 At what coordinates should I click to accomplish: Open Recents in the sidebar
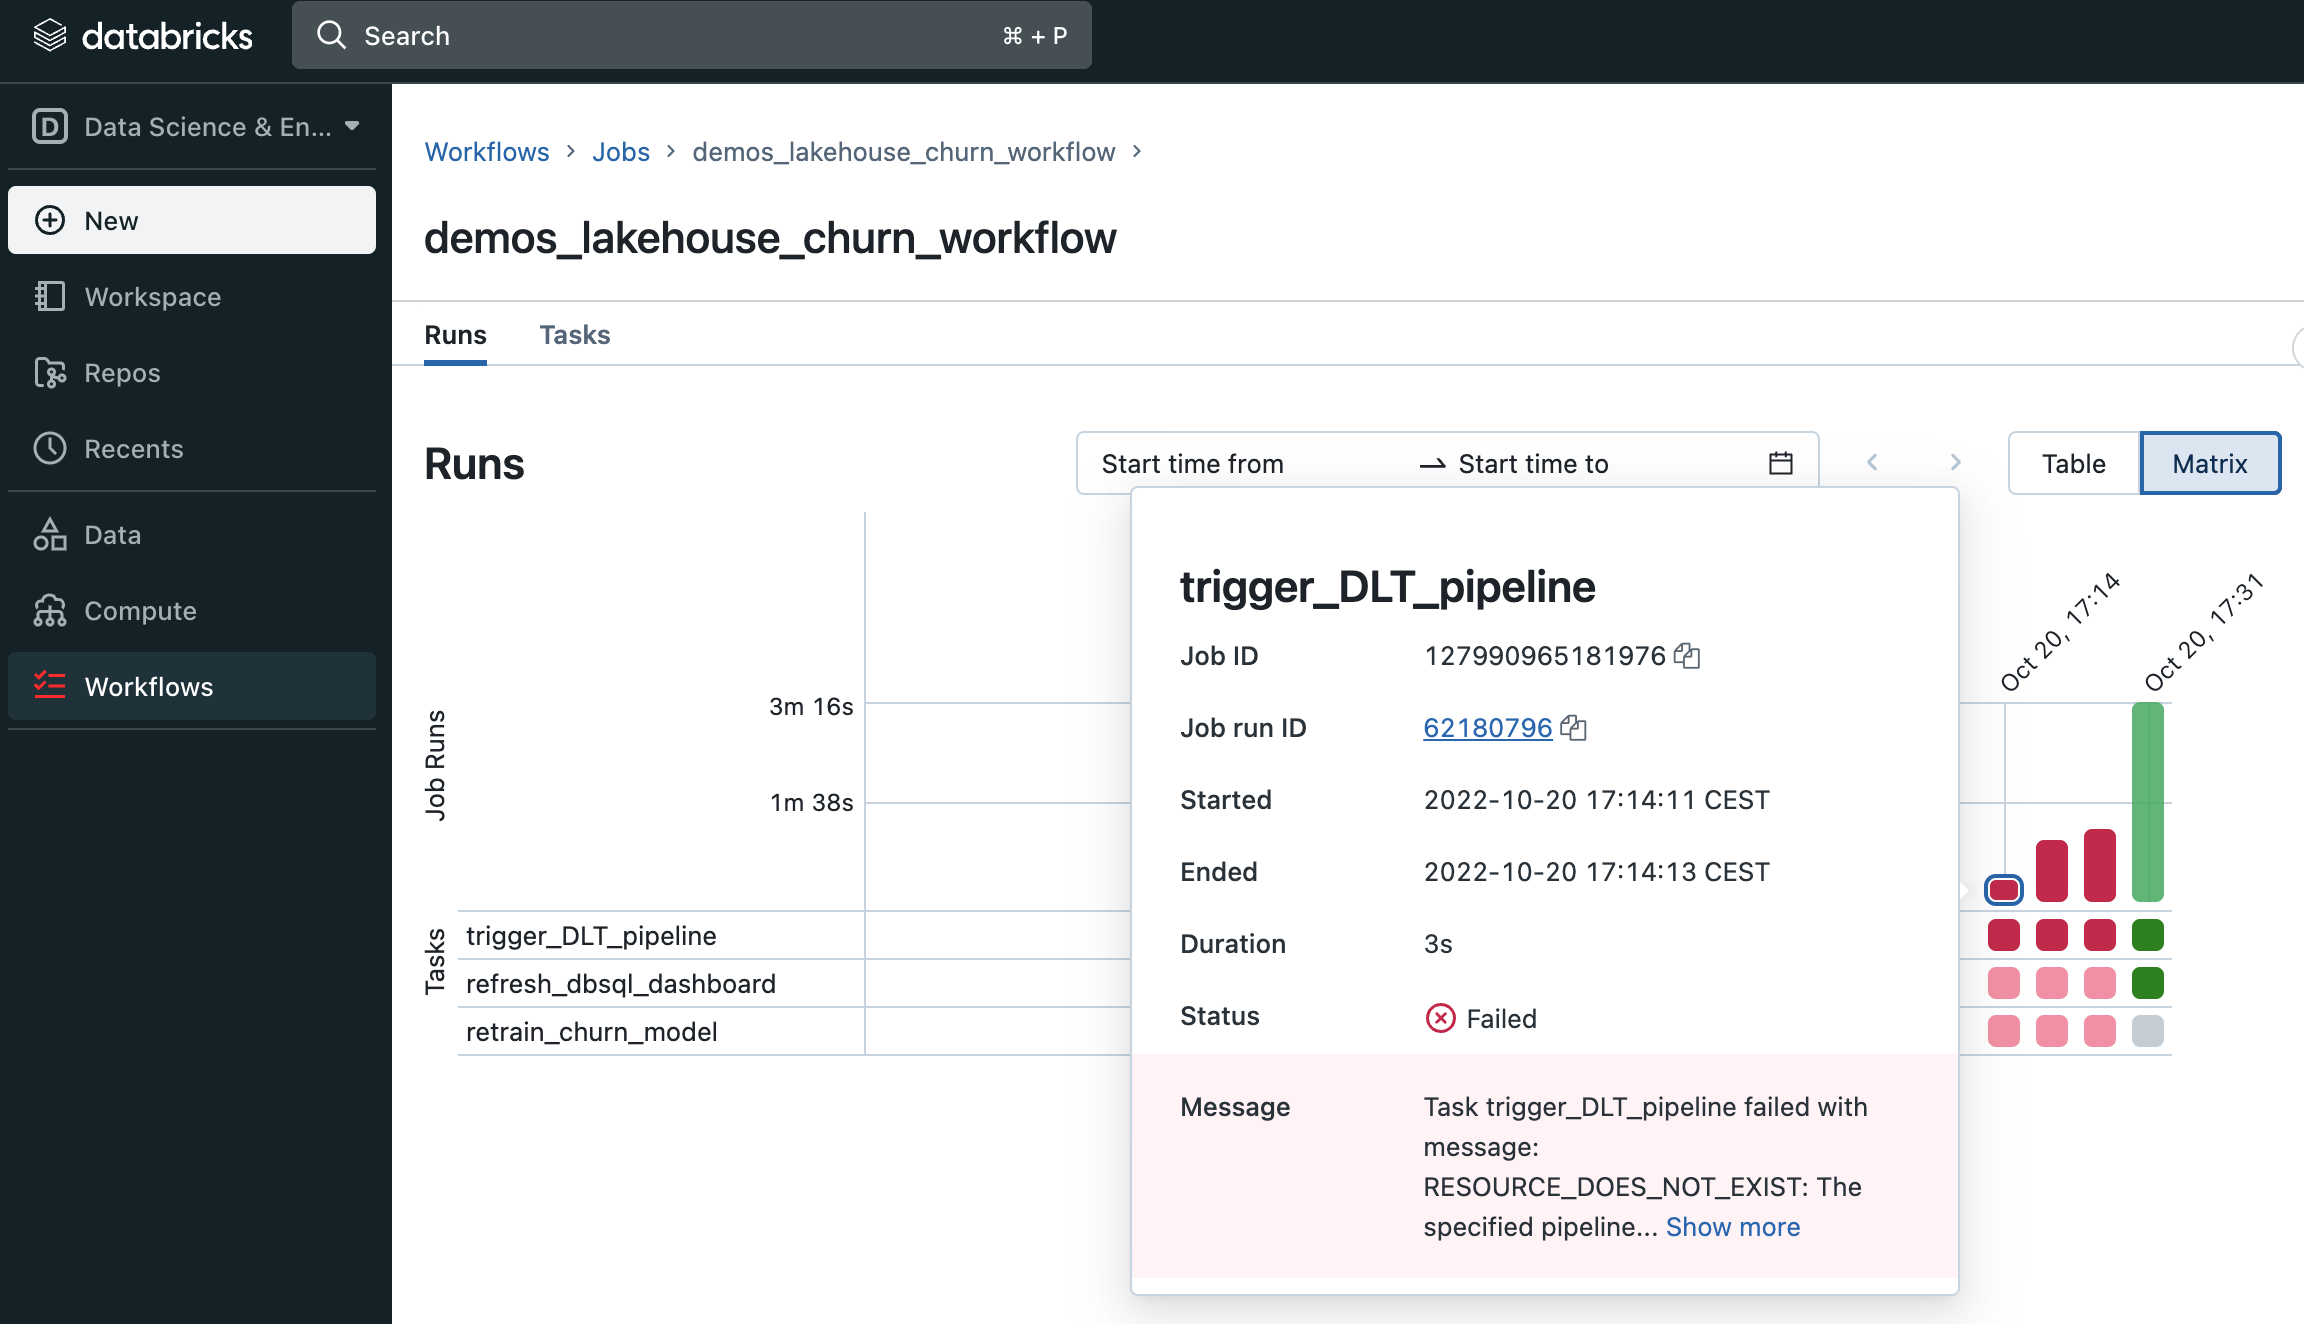(x=133, y=449)
